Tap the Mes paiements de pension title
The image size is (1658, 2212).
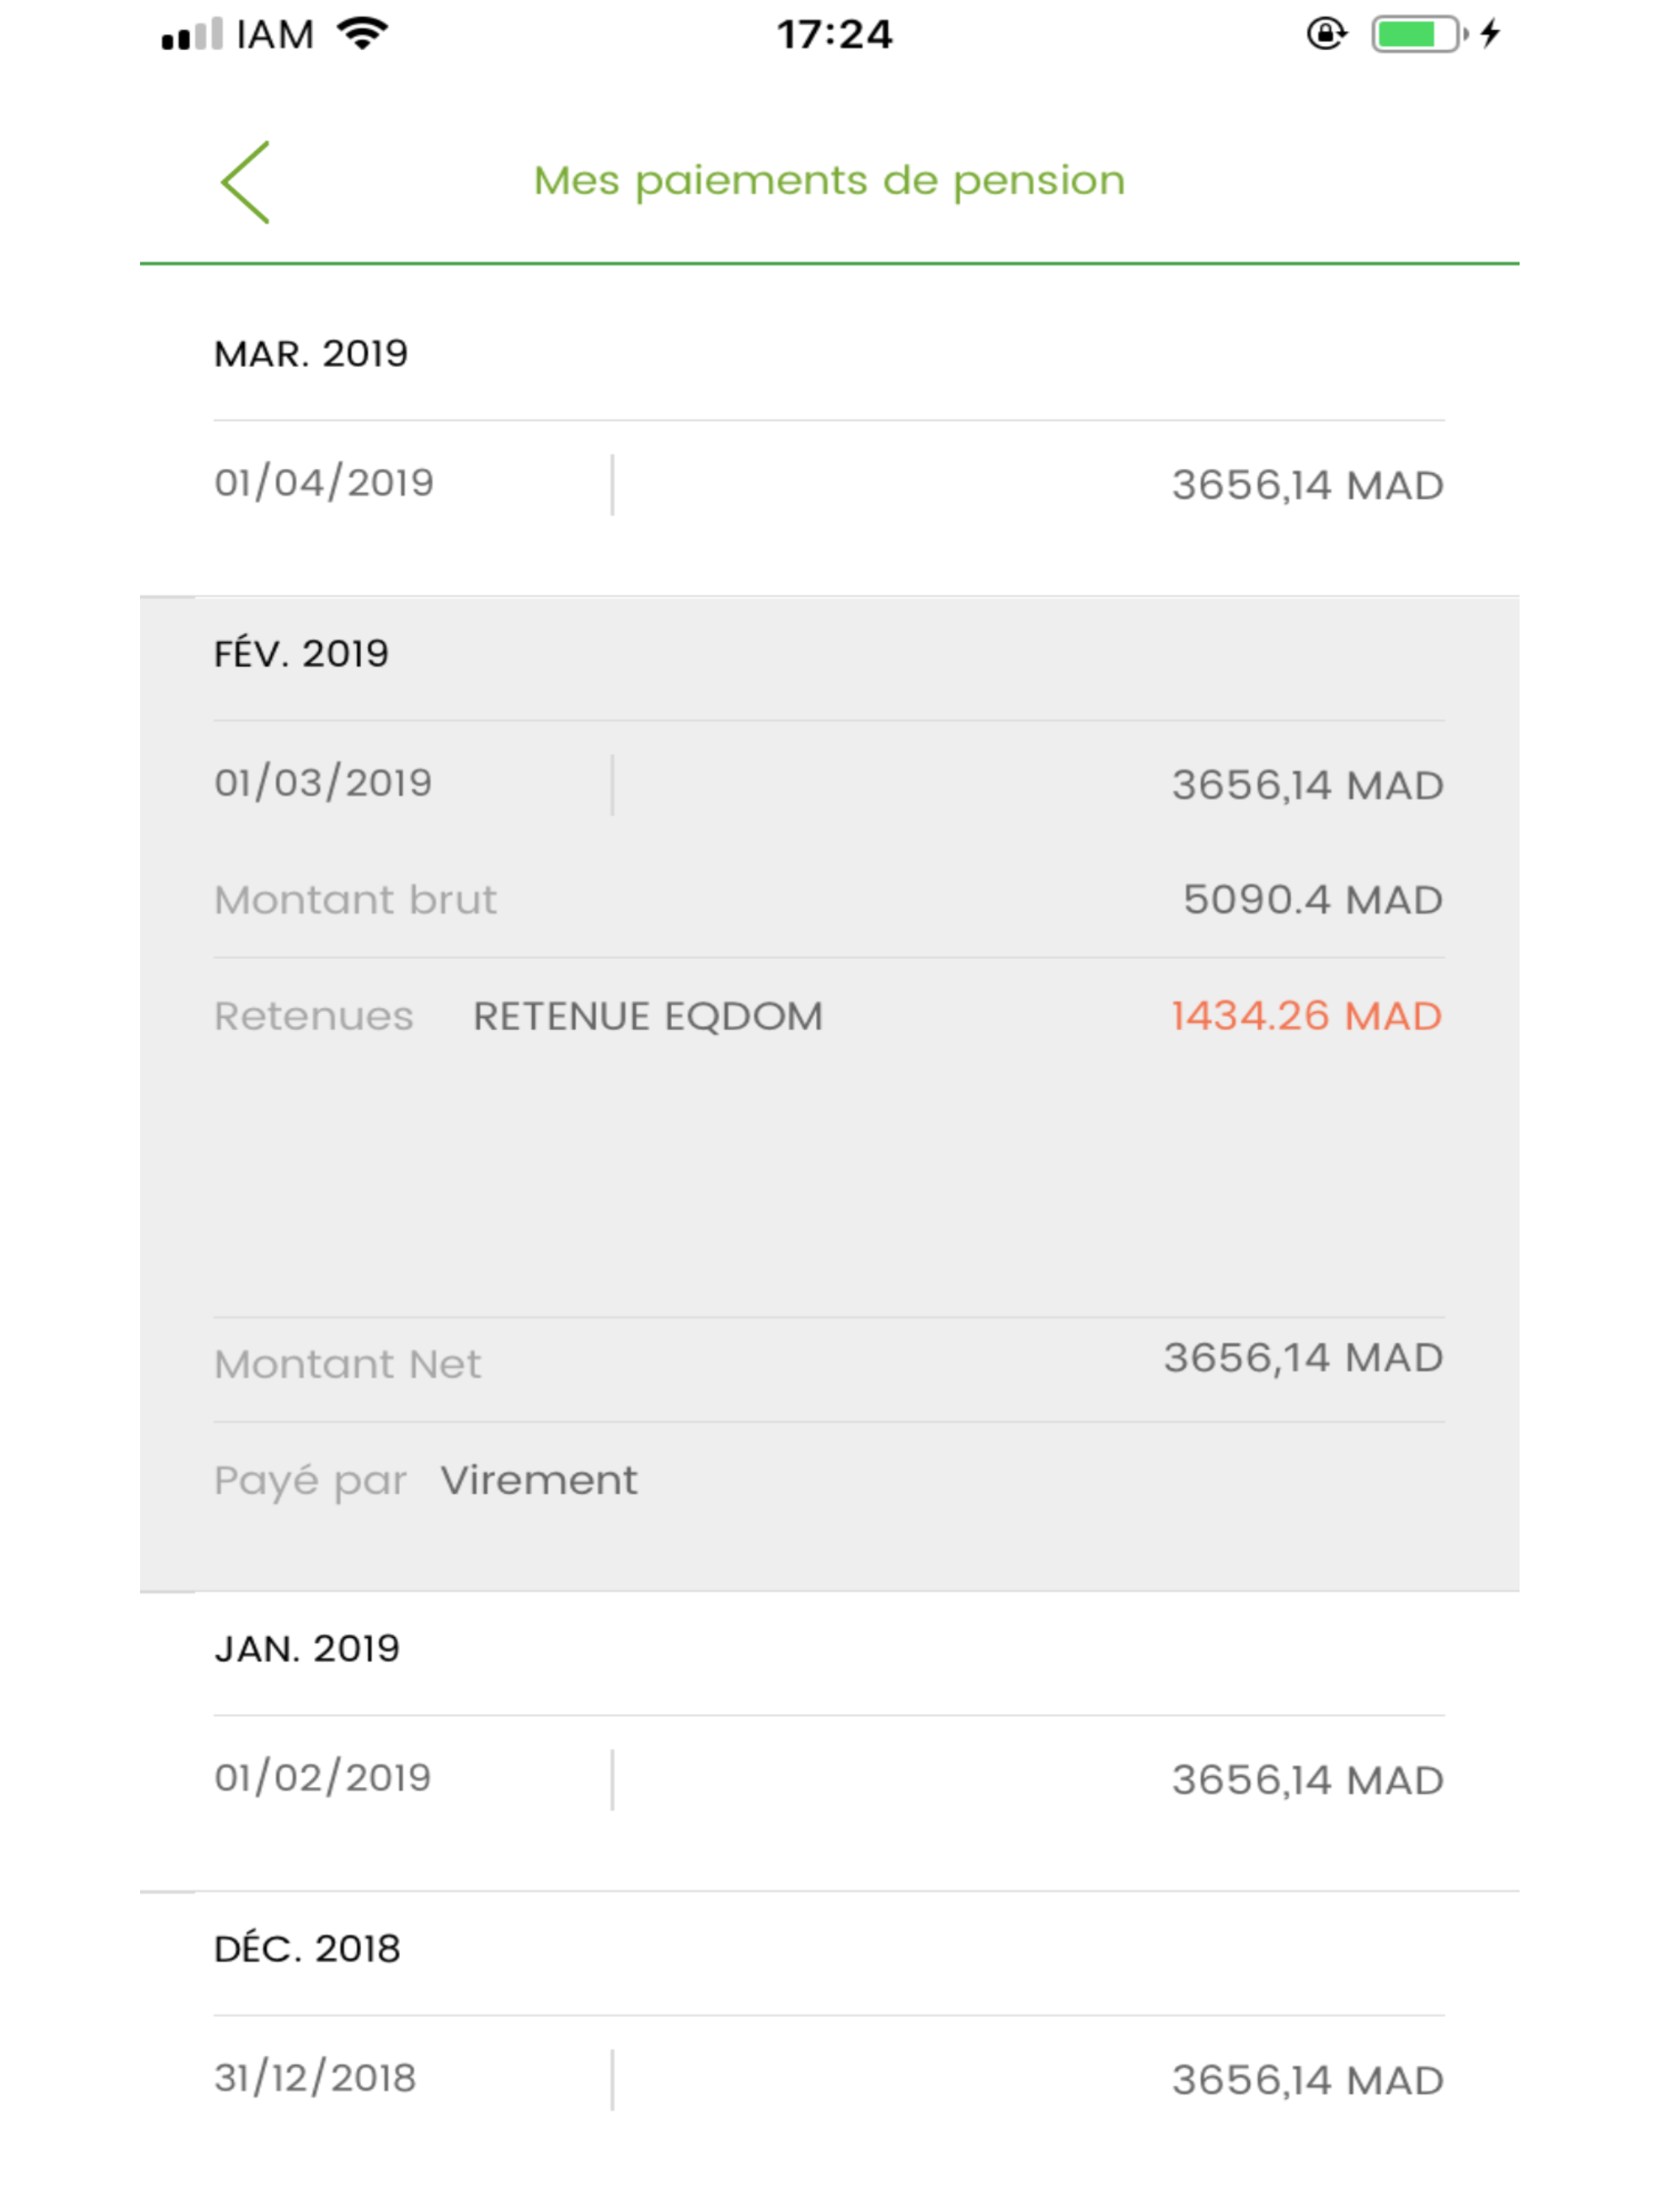829,181
